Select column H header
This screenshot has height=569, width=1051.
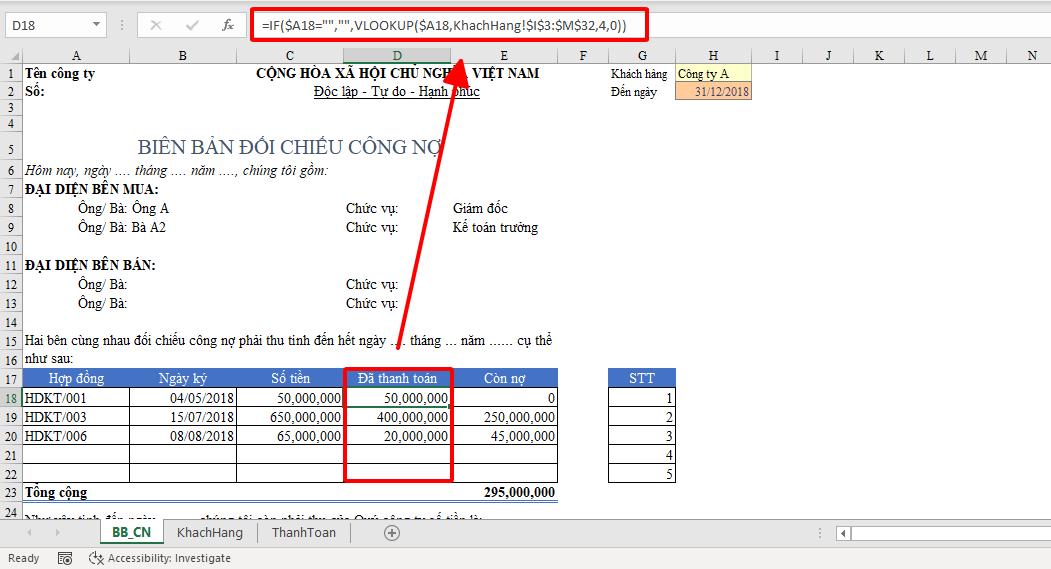(713, 56)
